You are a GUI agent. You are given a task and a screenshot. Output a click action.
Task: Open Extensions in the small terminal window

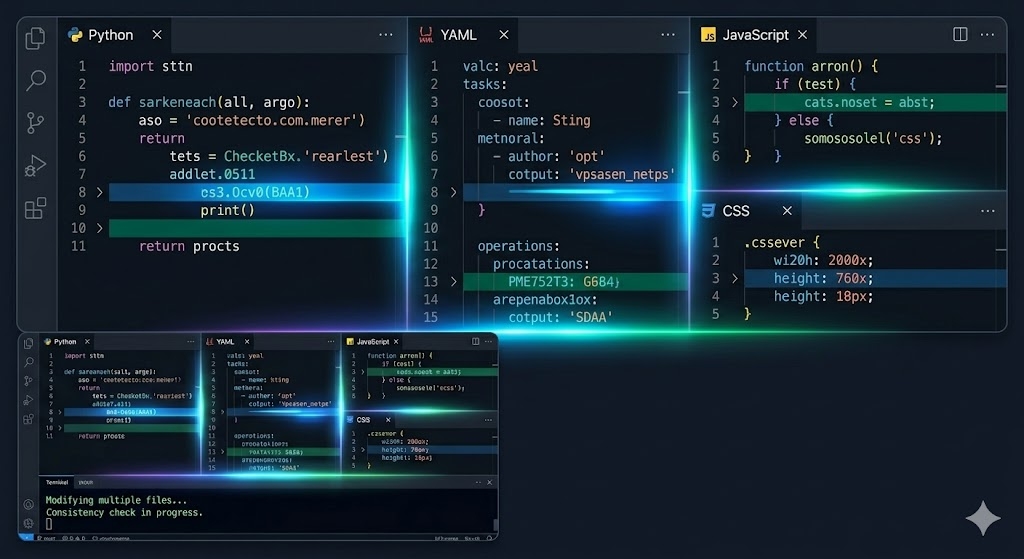tap(29, 419)
